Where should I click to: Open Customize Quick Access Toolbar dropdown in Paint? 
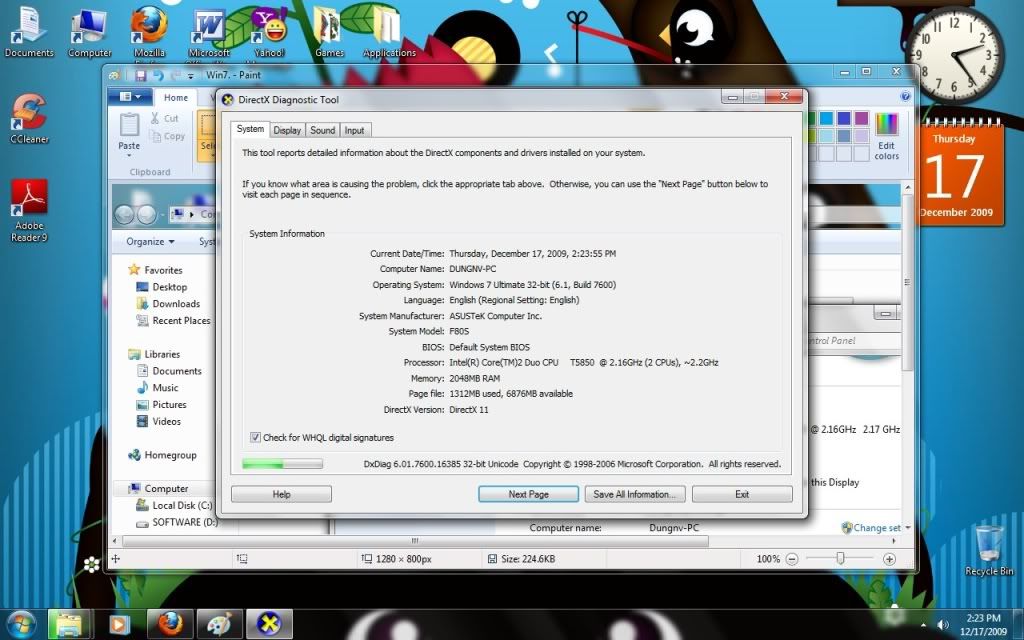[191, 76]
